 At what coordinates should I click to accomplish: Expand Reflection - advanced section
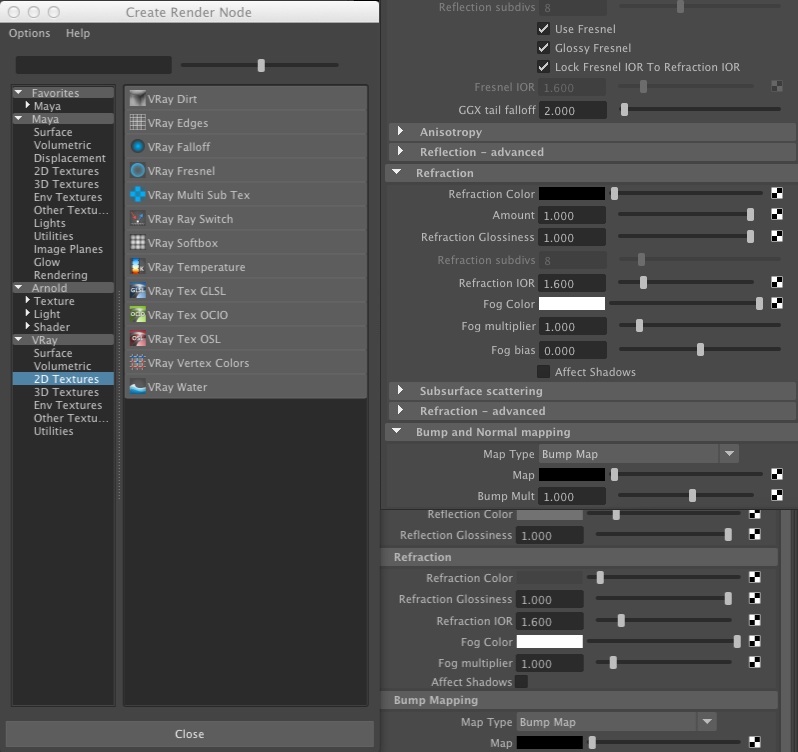click(401, 151)
